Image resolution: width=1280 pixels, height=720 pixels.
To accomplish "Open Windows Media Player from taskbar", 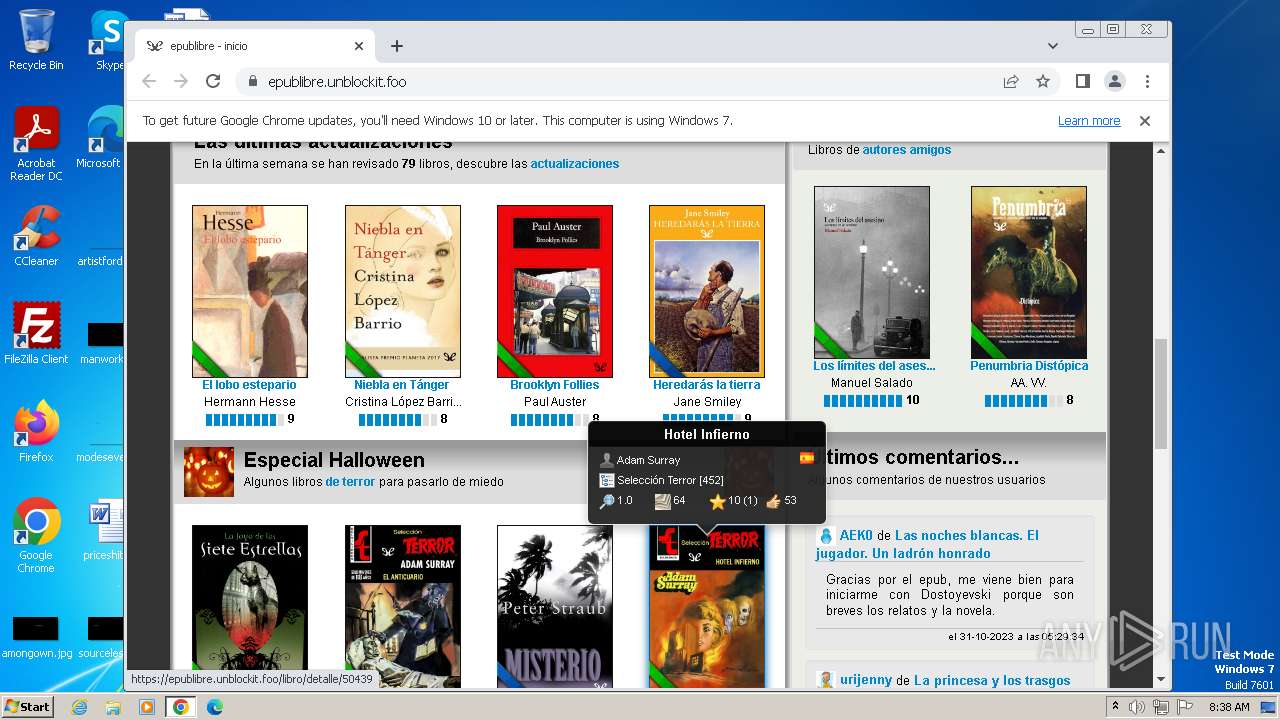I will [x=147, y=707].
